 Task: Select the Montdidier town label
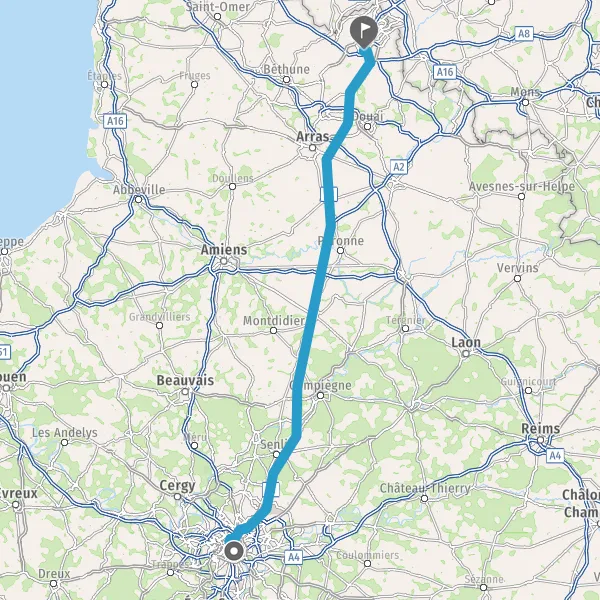point(274,321)
